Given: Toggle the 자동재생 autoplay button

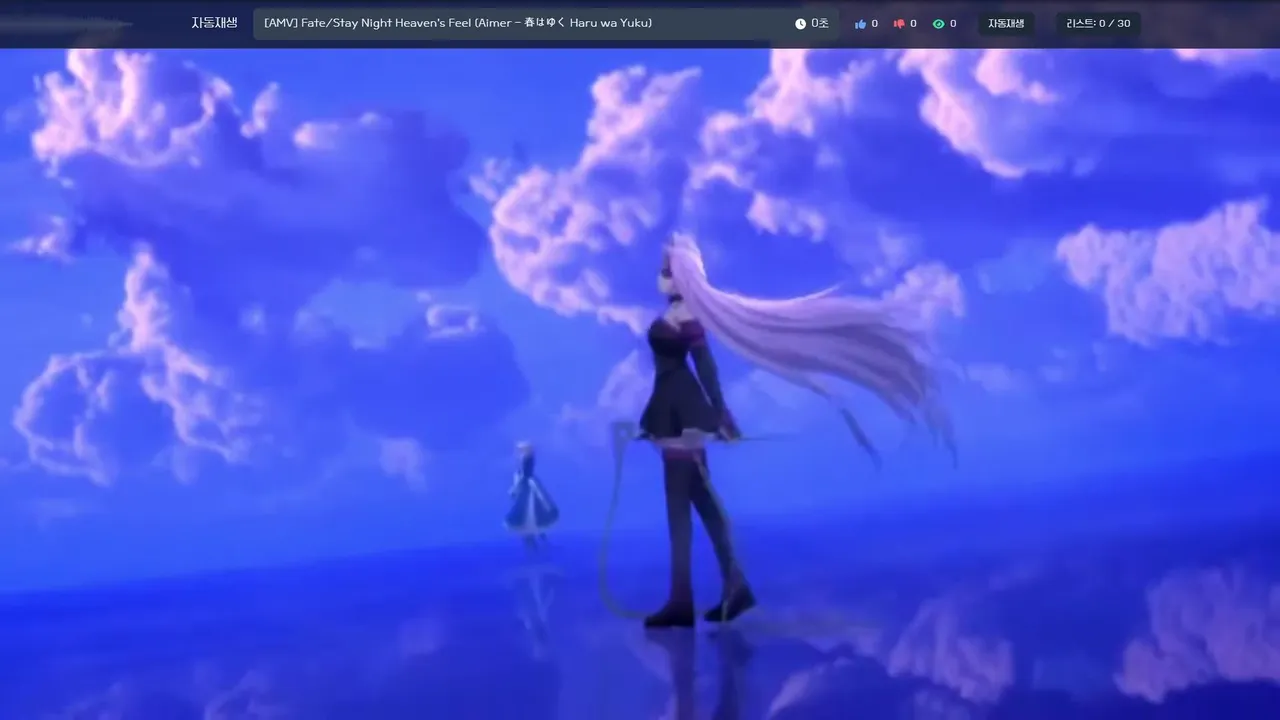Looking at the screenshot, I should 1006,24.
